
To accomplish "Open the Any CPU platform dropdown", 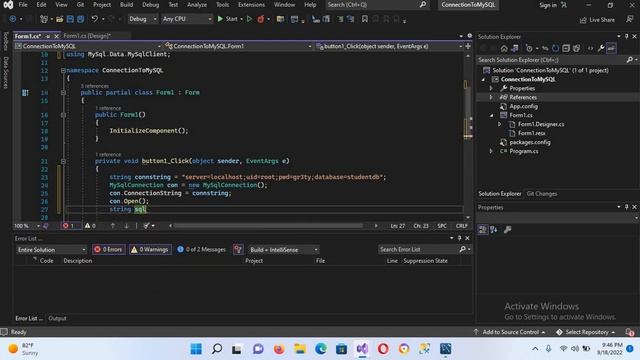I will pos(187,19).
